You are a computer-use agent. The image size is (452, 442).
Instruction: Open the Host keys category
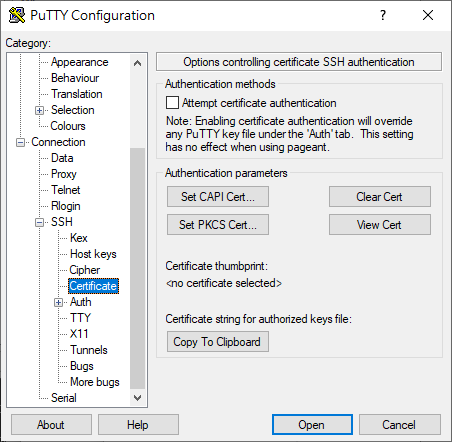[93, 254]
